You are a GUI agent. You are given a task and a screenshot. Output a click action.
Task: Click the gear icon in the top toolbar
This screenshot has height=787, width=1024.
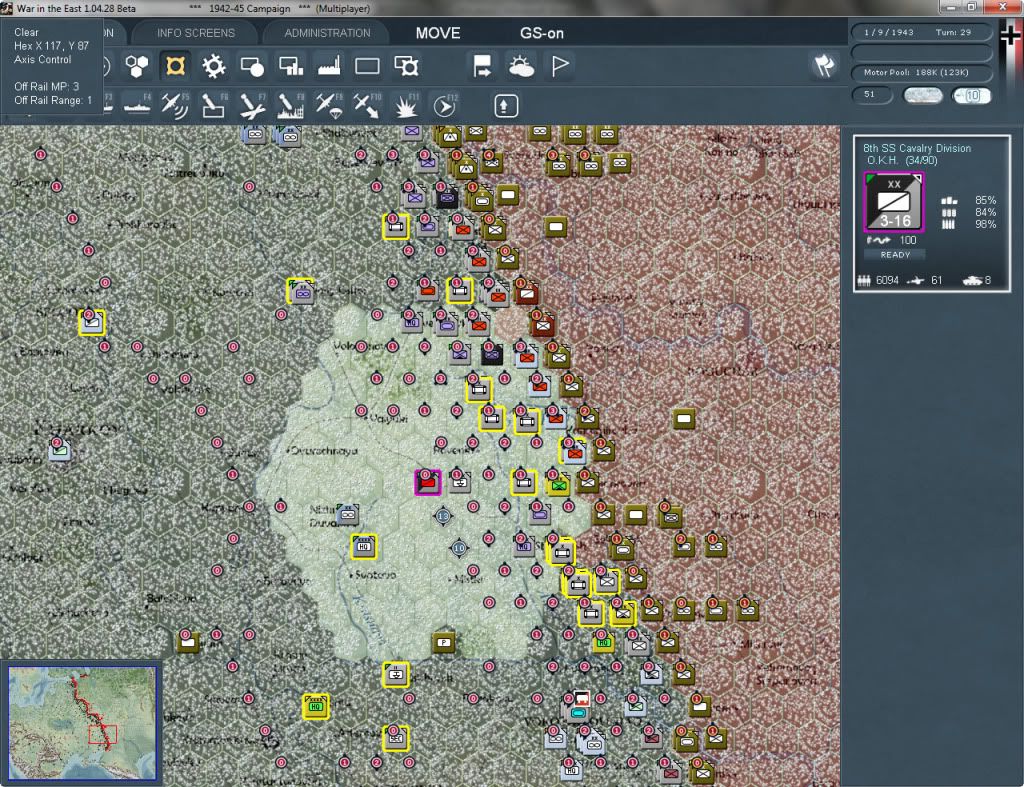click(x=214, y=66)
